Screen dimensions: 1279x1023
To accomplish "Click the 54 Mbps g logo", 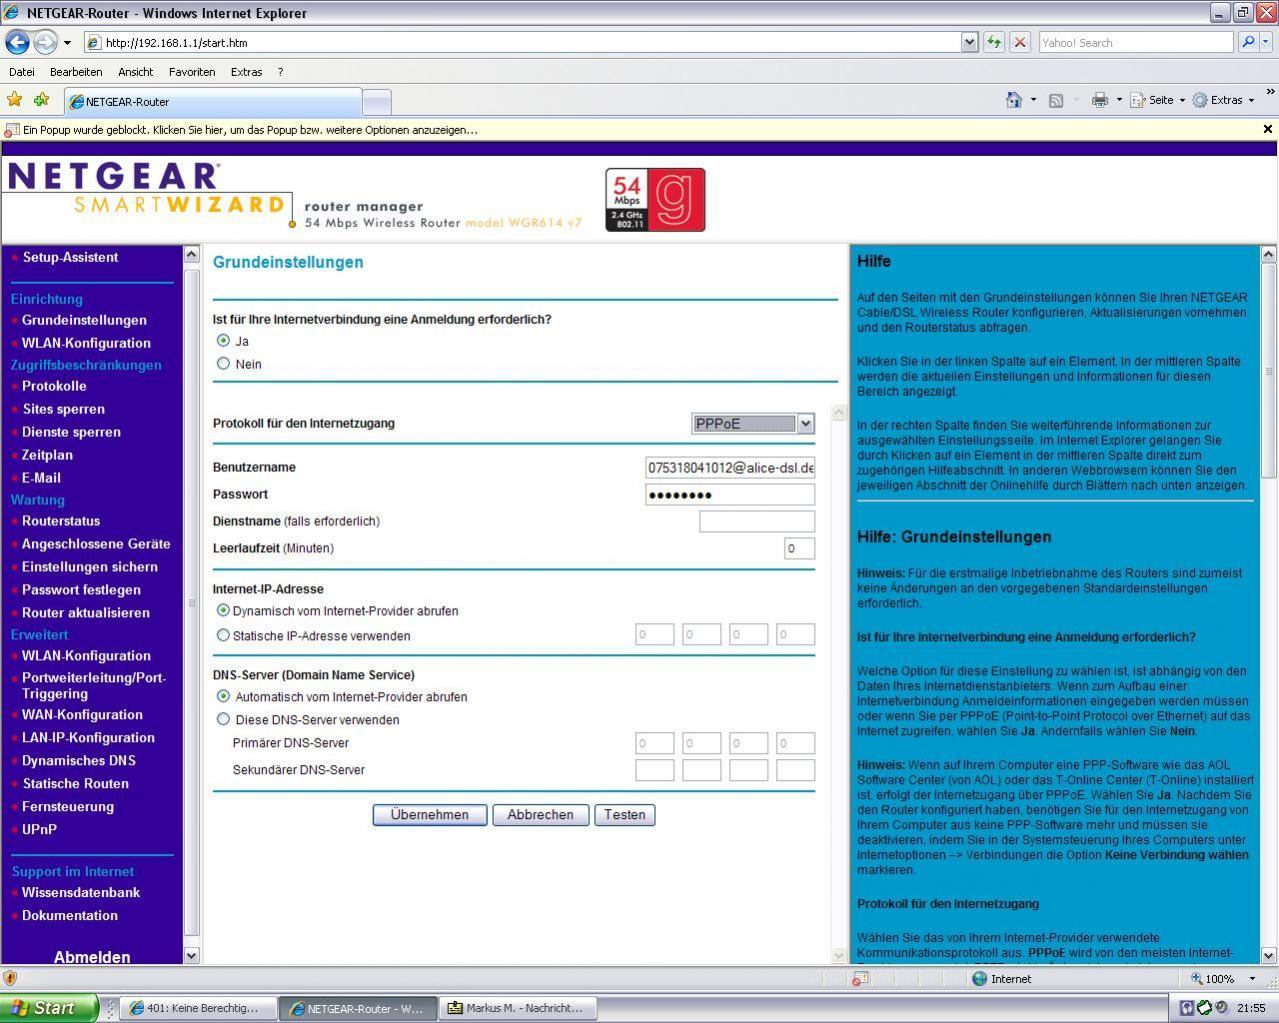I will [x=655, y=200].
